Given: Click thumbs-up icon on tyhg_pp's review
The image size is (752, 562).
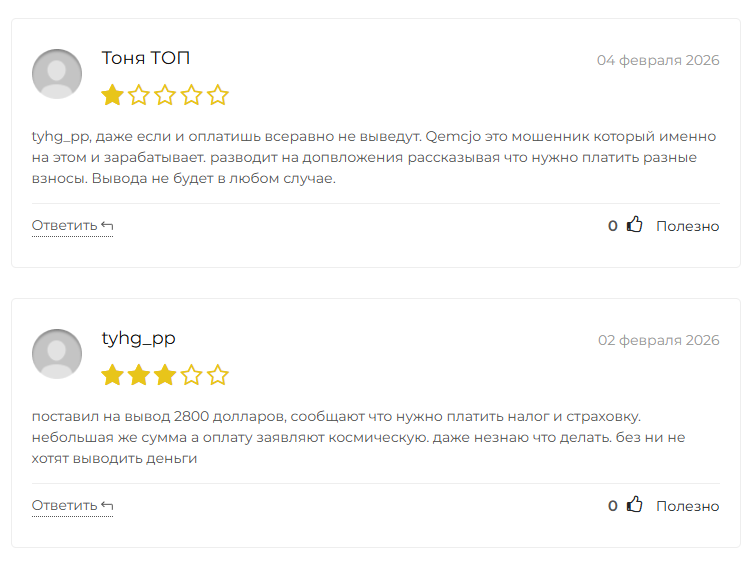Looking at the screenshot, I should 634,505.
